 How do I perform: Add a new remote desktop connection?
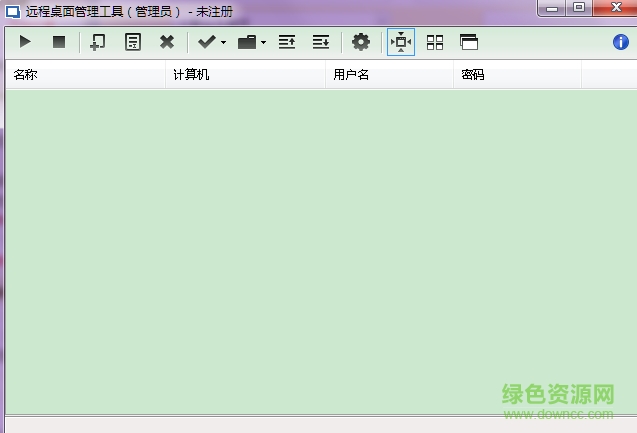(x=97, y=42)
